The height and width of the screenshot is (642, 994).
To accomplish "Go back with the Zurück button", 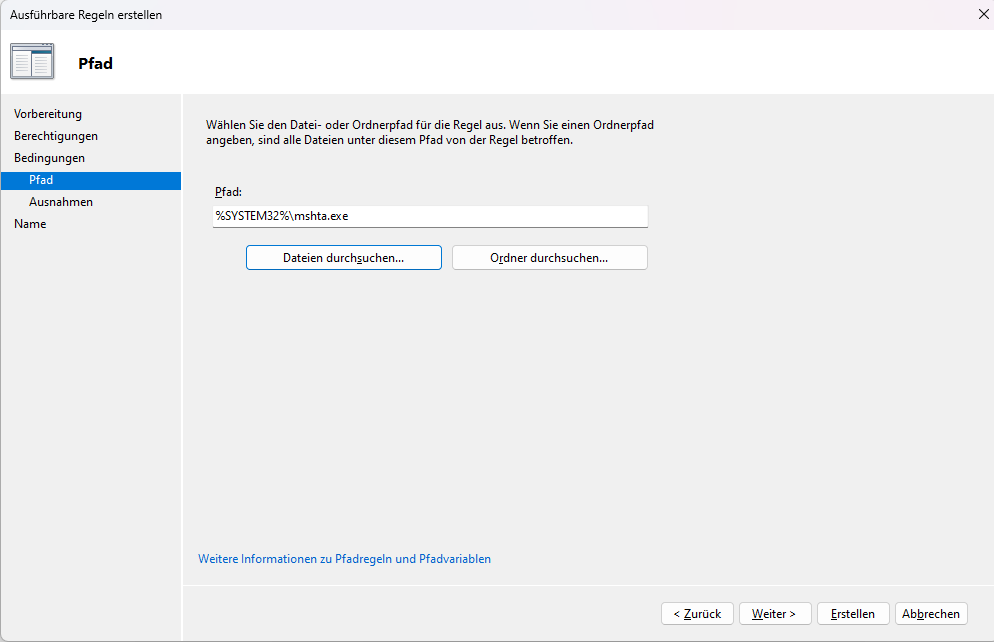I will (x=697, y=614).
